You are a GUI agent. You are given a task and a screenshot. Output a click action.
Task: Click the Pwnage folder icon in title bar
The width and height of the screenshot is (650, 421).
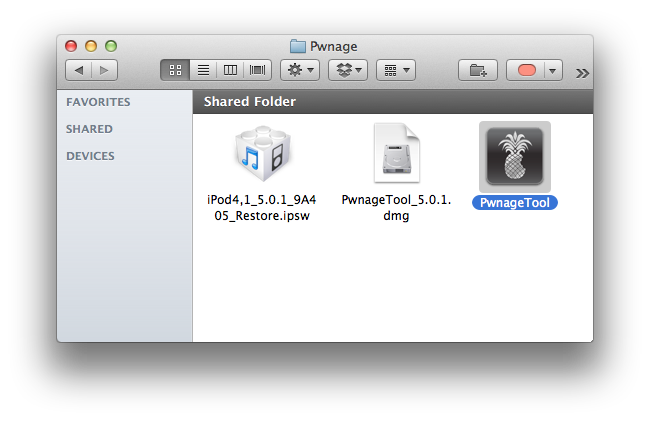pos(297,46)
